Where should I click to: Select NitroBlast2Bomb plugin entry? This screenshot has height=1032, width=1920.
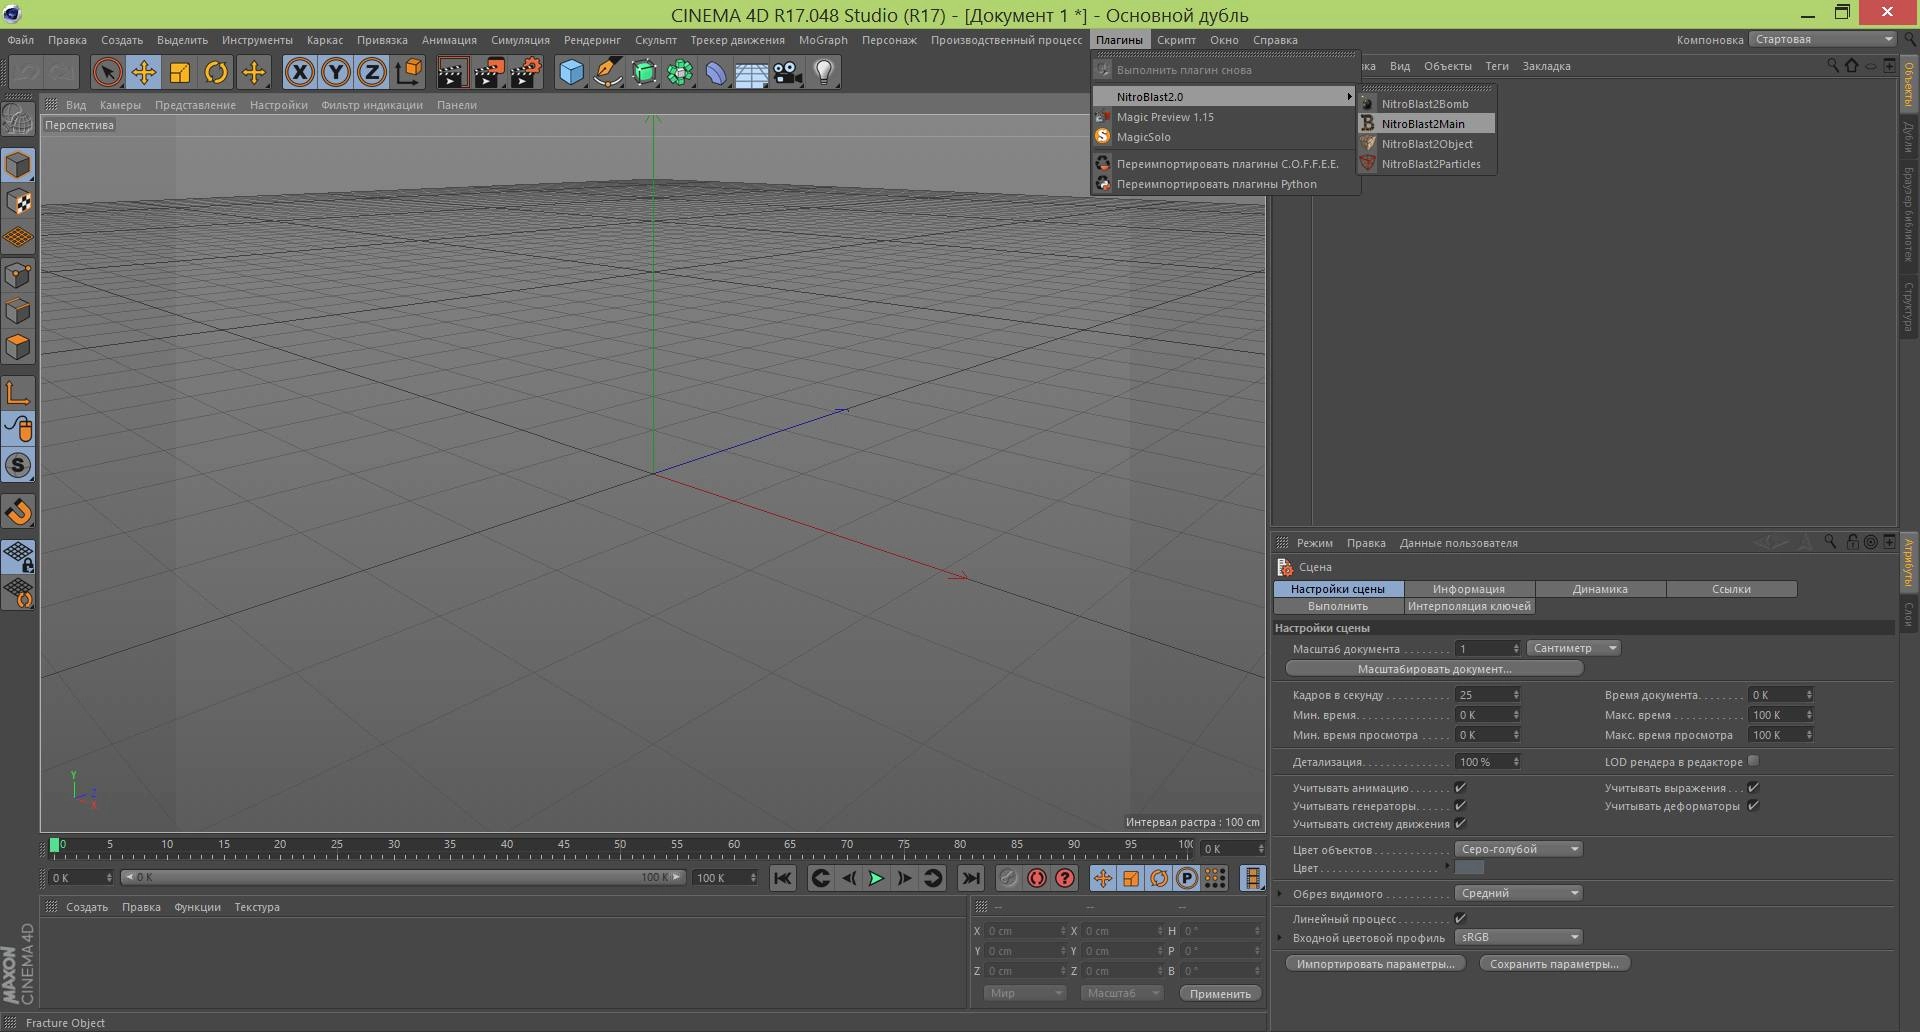click(x=1426, y=104)
